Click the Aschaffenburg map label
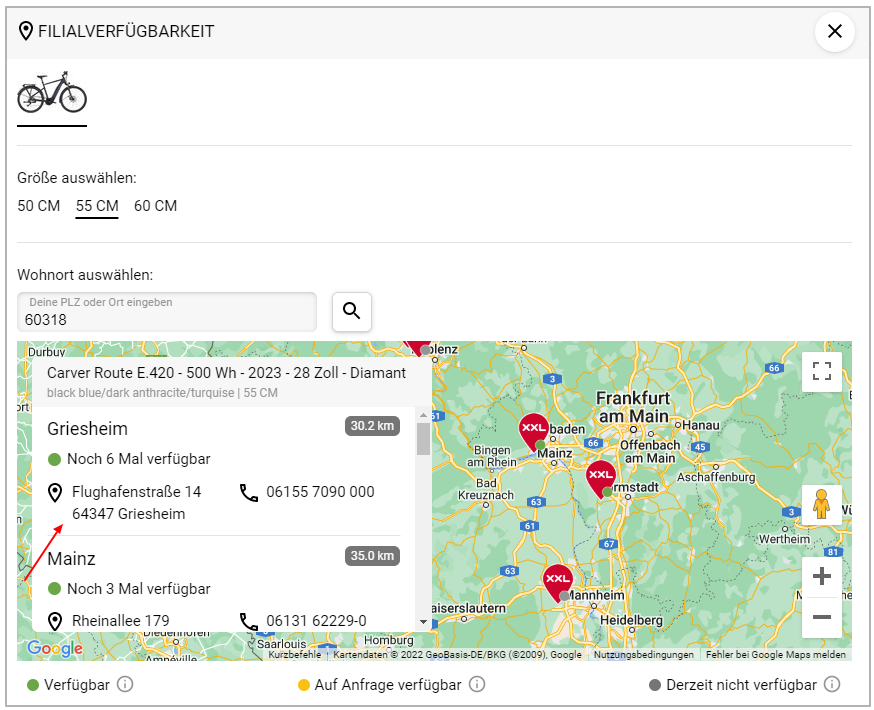Image resolution: width=874 pixels, height=710 pixels. (x=716, y=477)
